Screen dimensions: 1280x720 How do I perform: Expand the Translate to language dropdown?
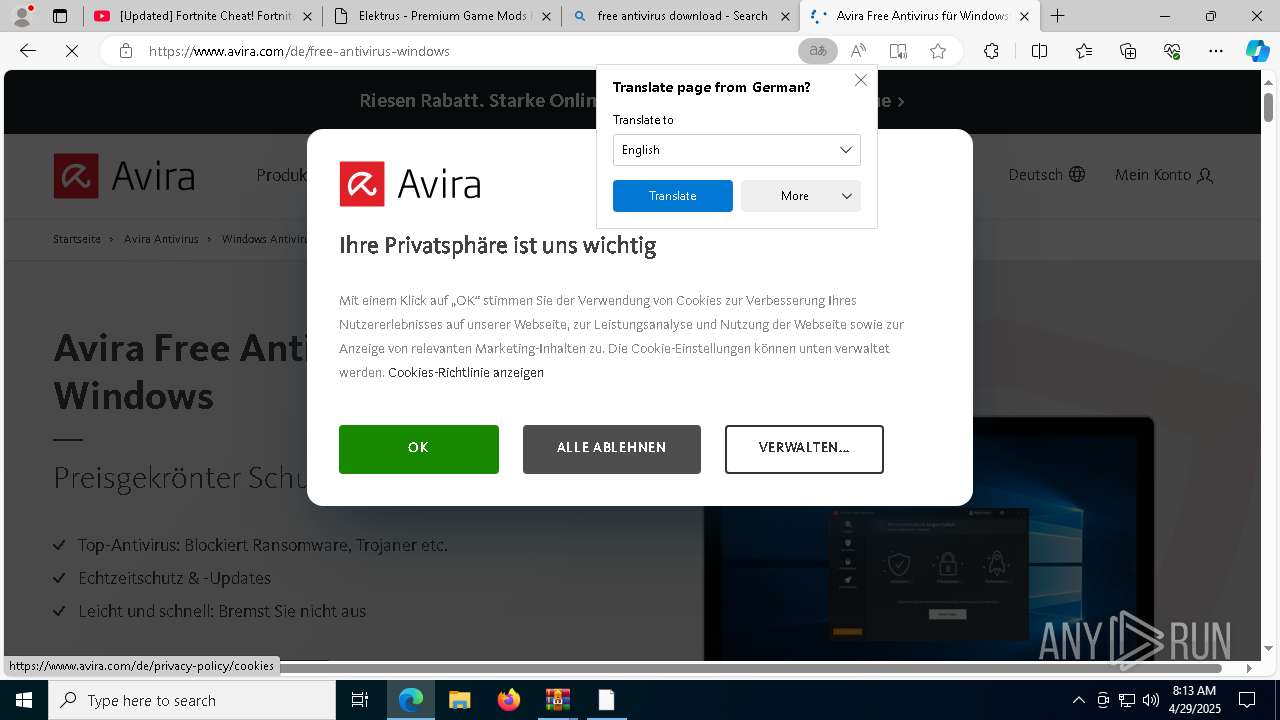tap(737, 150)
